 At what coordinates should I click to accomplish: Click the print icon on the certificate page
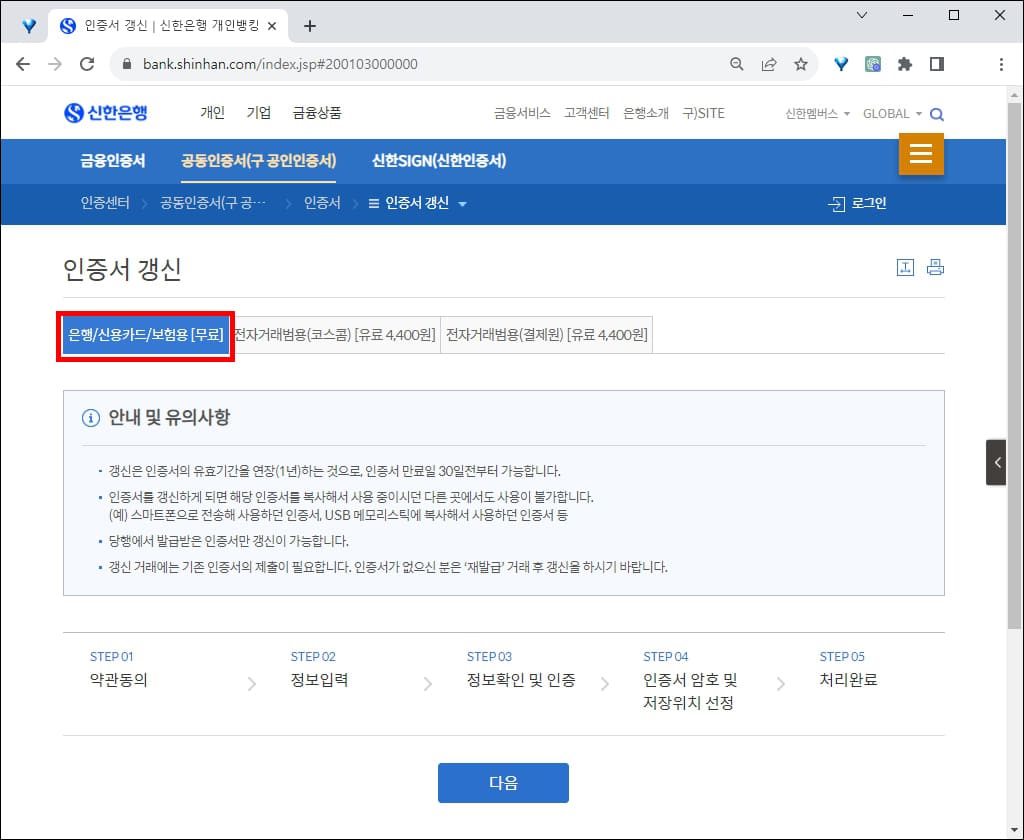(x=935, y=267)
